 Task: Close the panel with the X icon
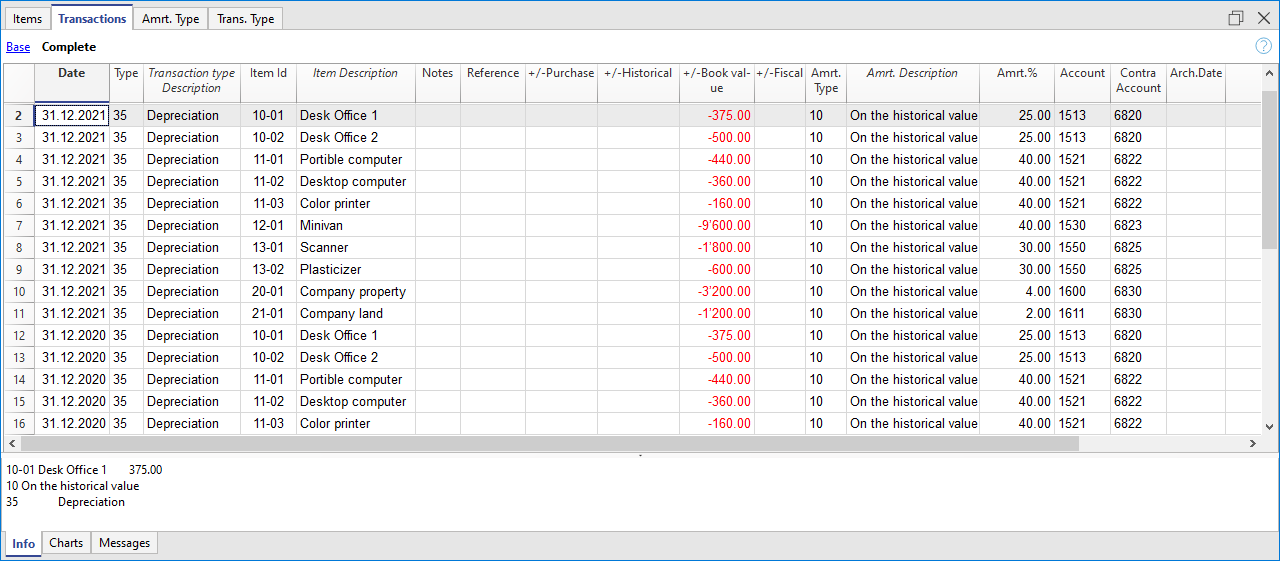tap(1263, 18)
